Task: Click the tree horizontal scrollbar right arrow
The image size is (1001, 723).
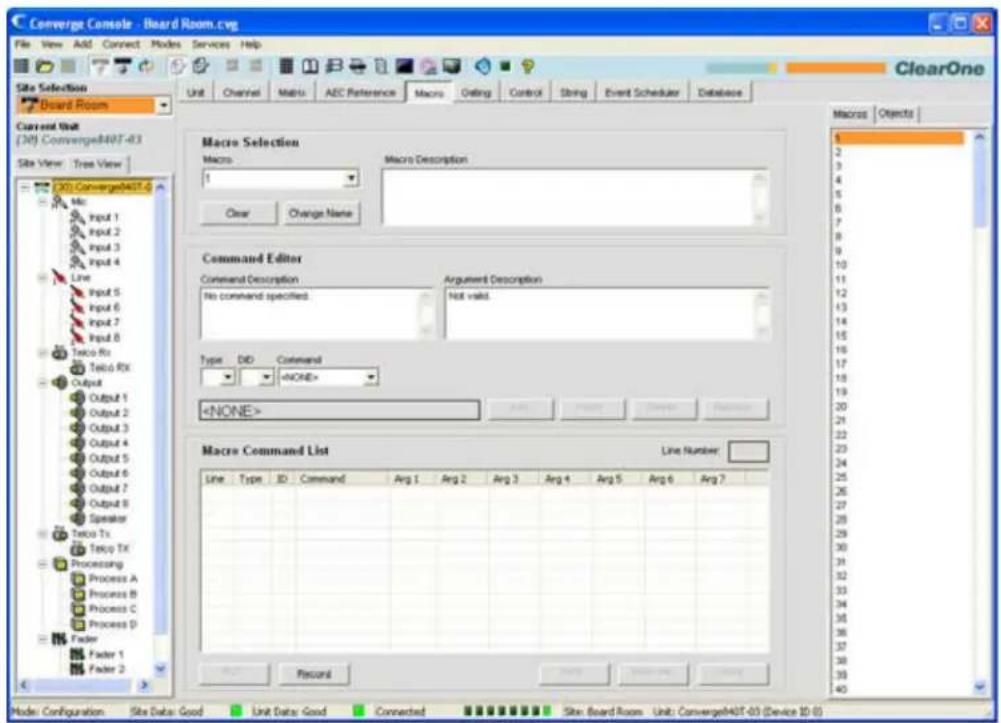Action: [144, 685]
